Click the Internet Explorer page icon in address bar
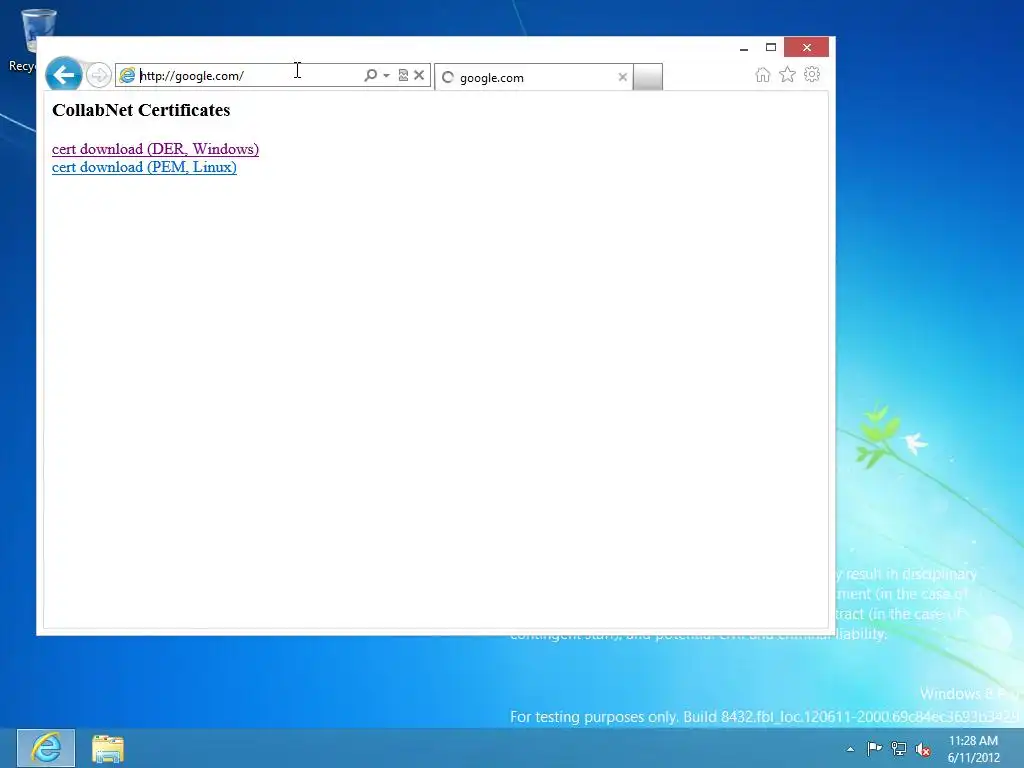The height and width of the screenshot is (768, 1024). 127,76
